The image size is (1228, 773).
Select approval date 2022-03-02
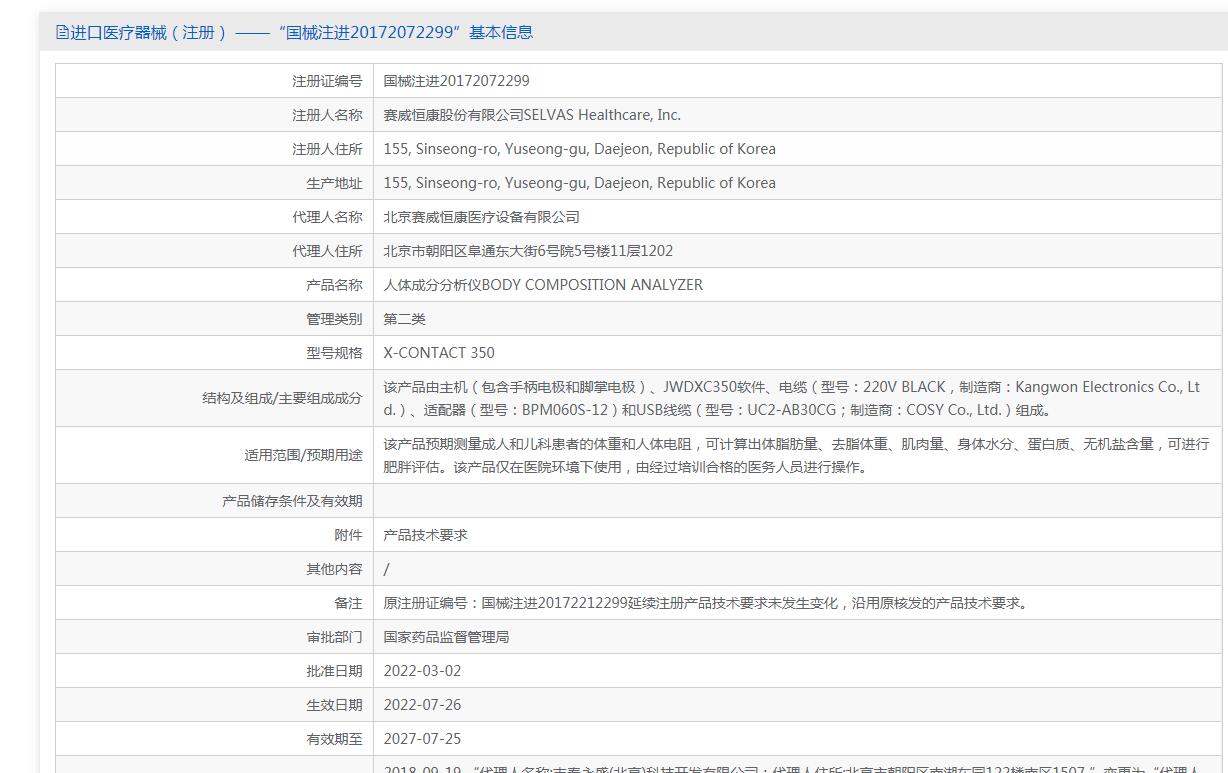click(x=423, y=671)
